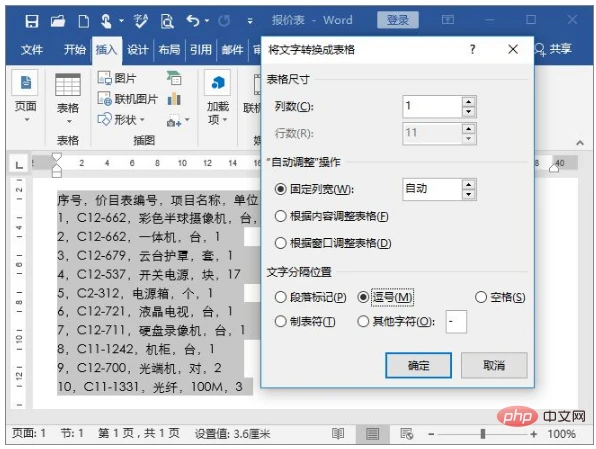
Task: Switch to Read Mode view icon in status bar
Action: pos(338,433)
